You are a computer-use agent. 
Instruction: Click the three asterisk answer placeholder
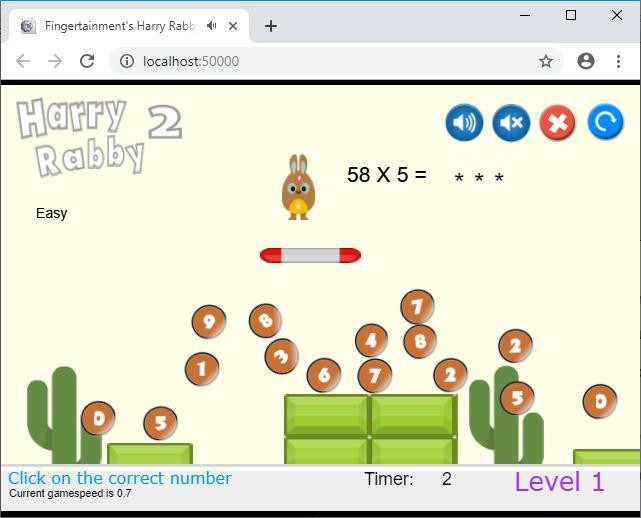(x=479, y=178)
